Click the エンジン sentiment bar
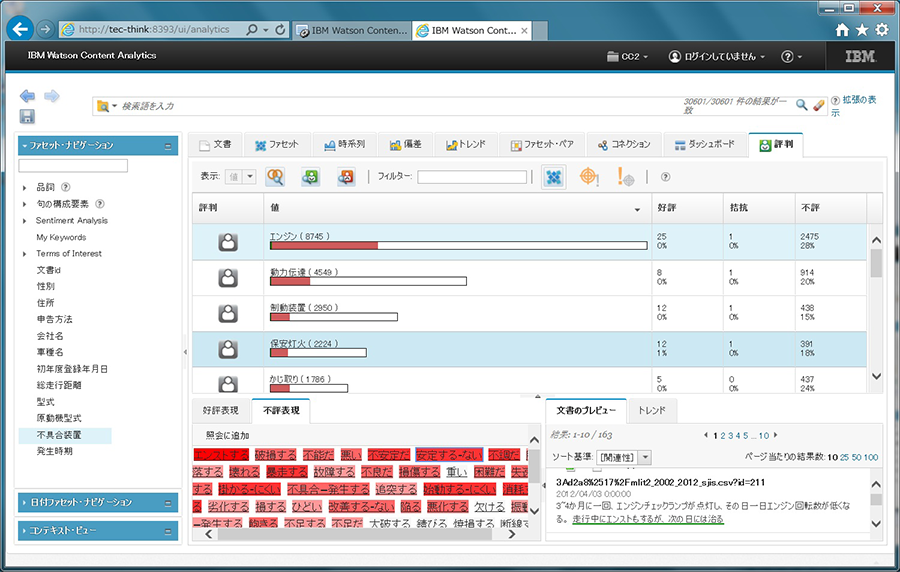 (459, 246)
